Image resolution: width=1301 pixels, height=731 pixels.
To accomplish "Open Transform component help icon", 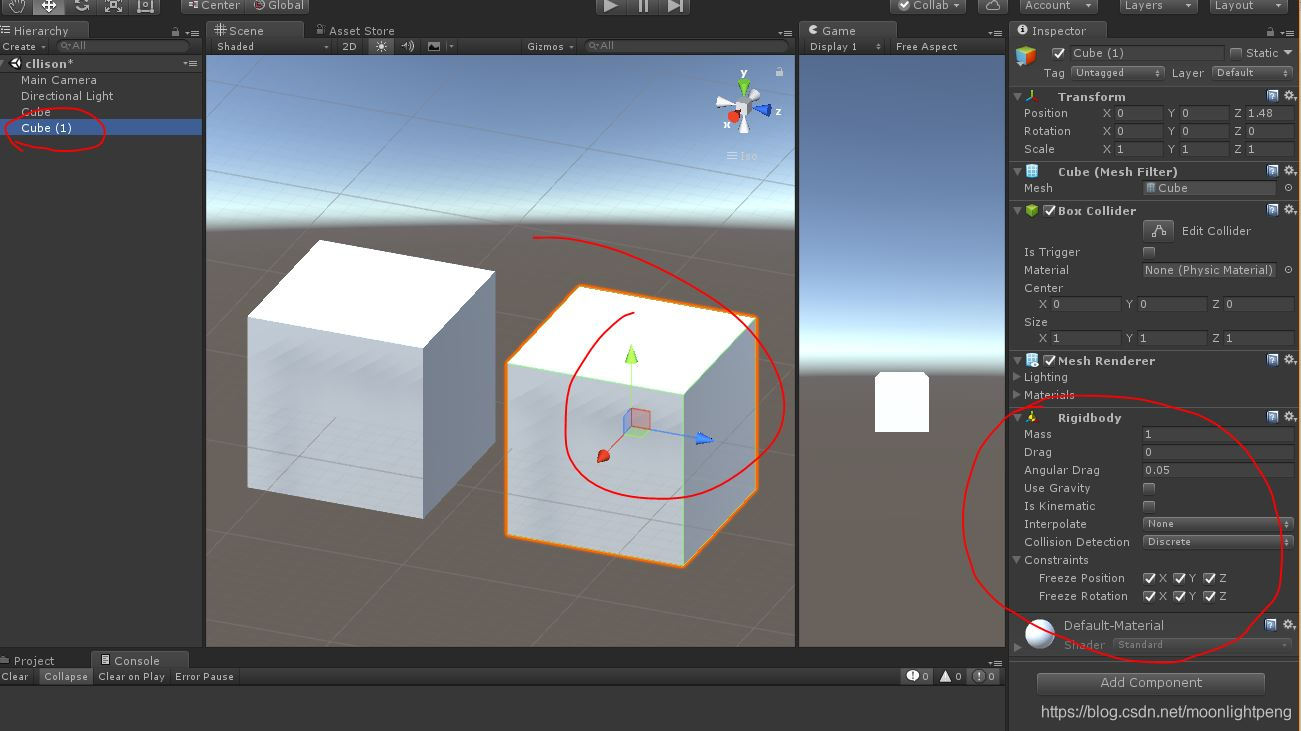I will pyautogui.click(x=1272, y=96).
